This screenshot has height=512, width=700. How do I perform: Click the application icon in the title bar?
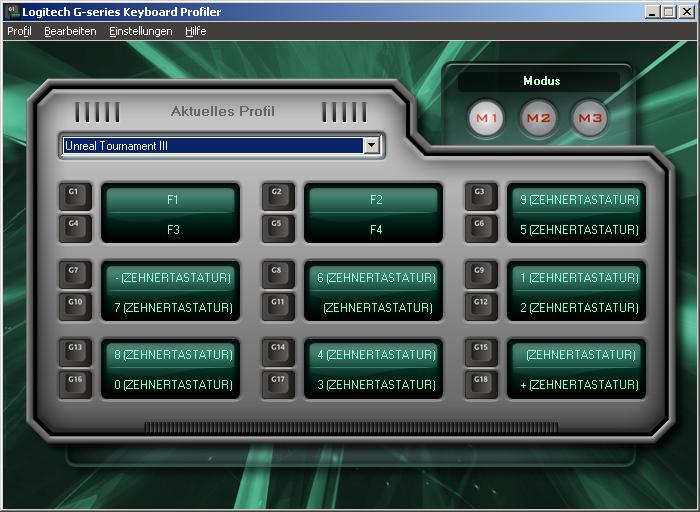click(x=12, y=12)
